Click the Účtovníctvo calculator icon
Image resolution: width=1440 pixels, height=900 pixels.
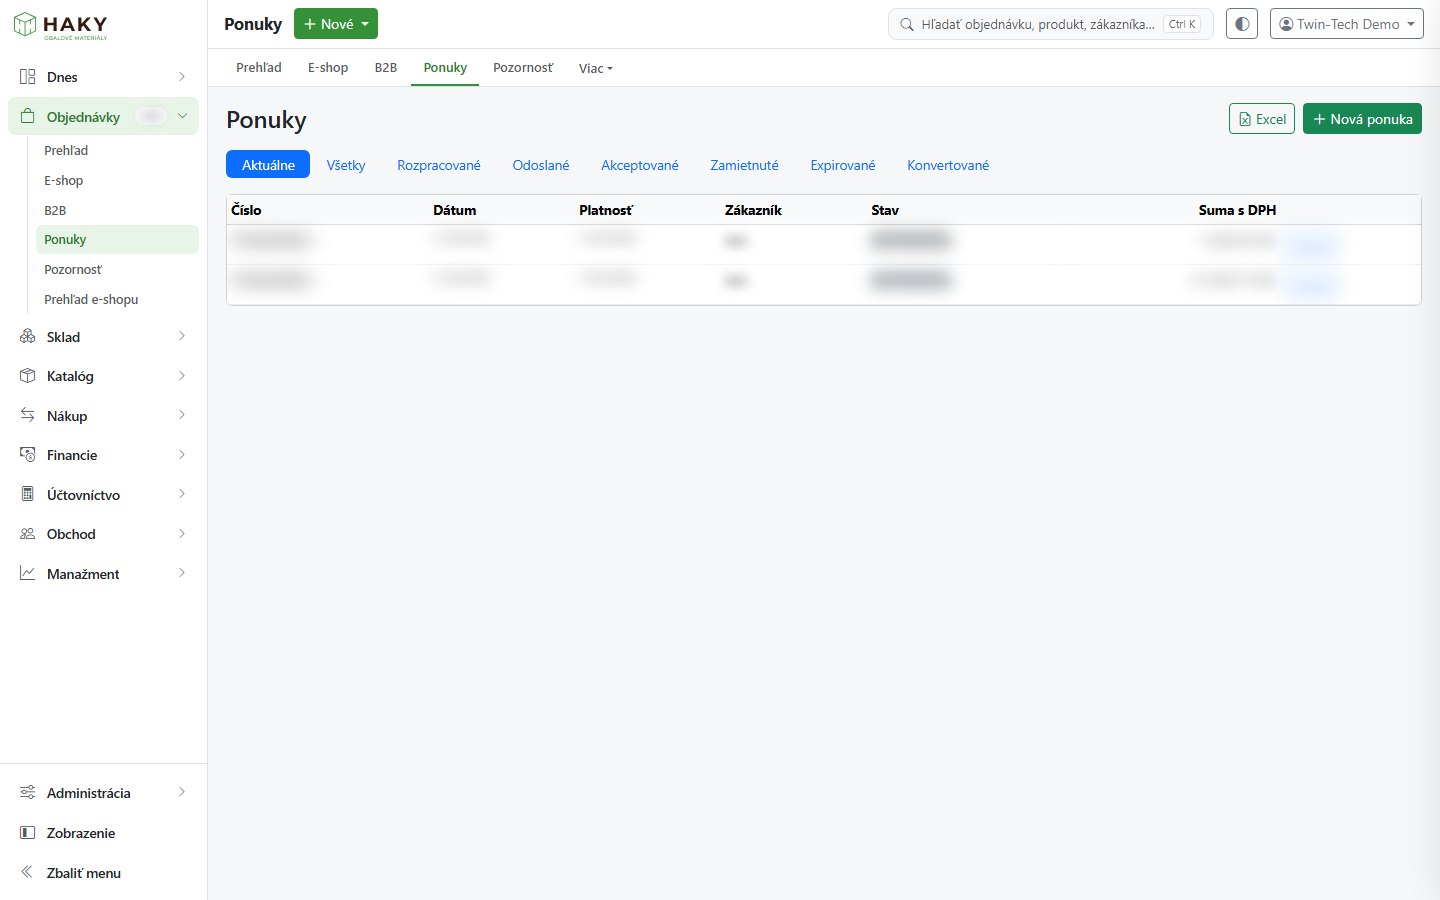28,494
